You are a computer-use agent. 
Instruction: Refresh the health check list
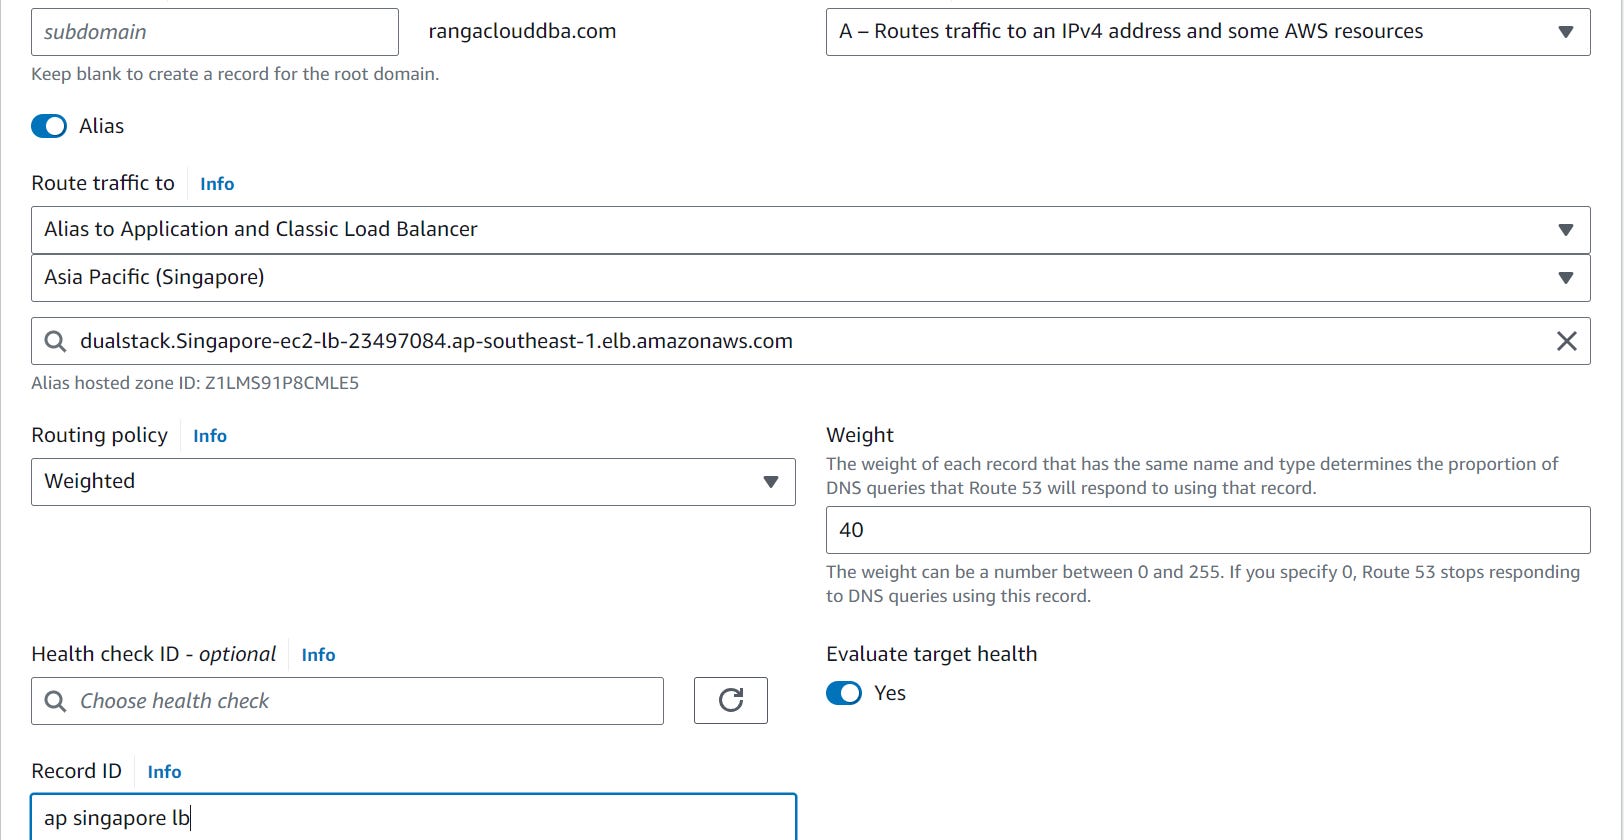pos(730,701)
